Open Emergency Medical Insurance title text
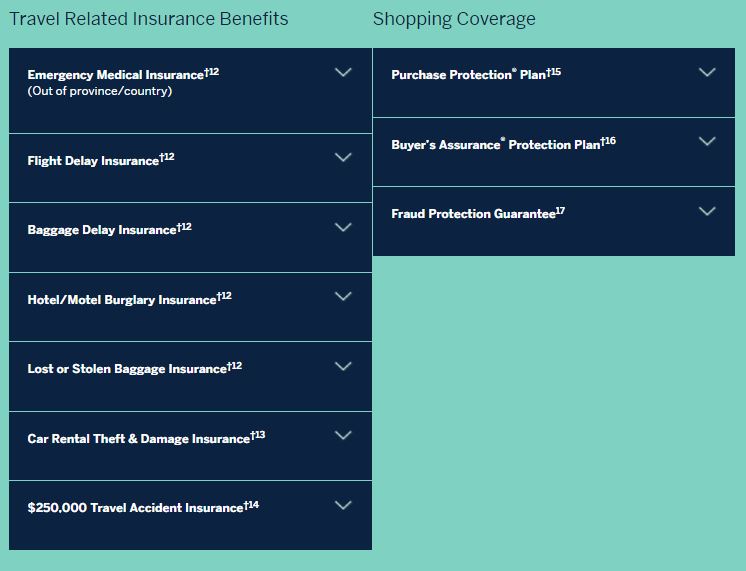 click(115, 75)
